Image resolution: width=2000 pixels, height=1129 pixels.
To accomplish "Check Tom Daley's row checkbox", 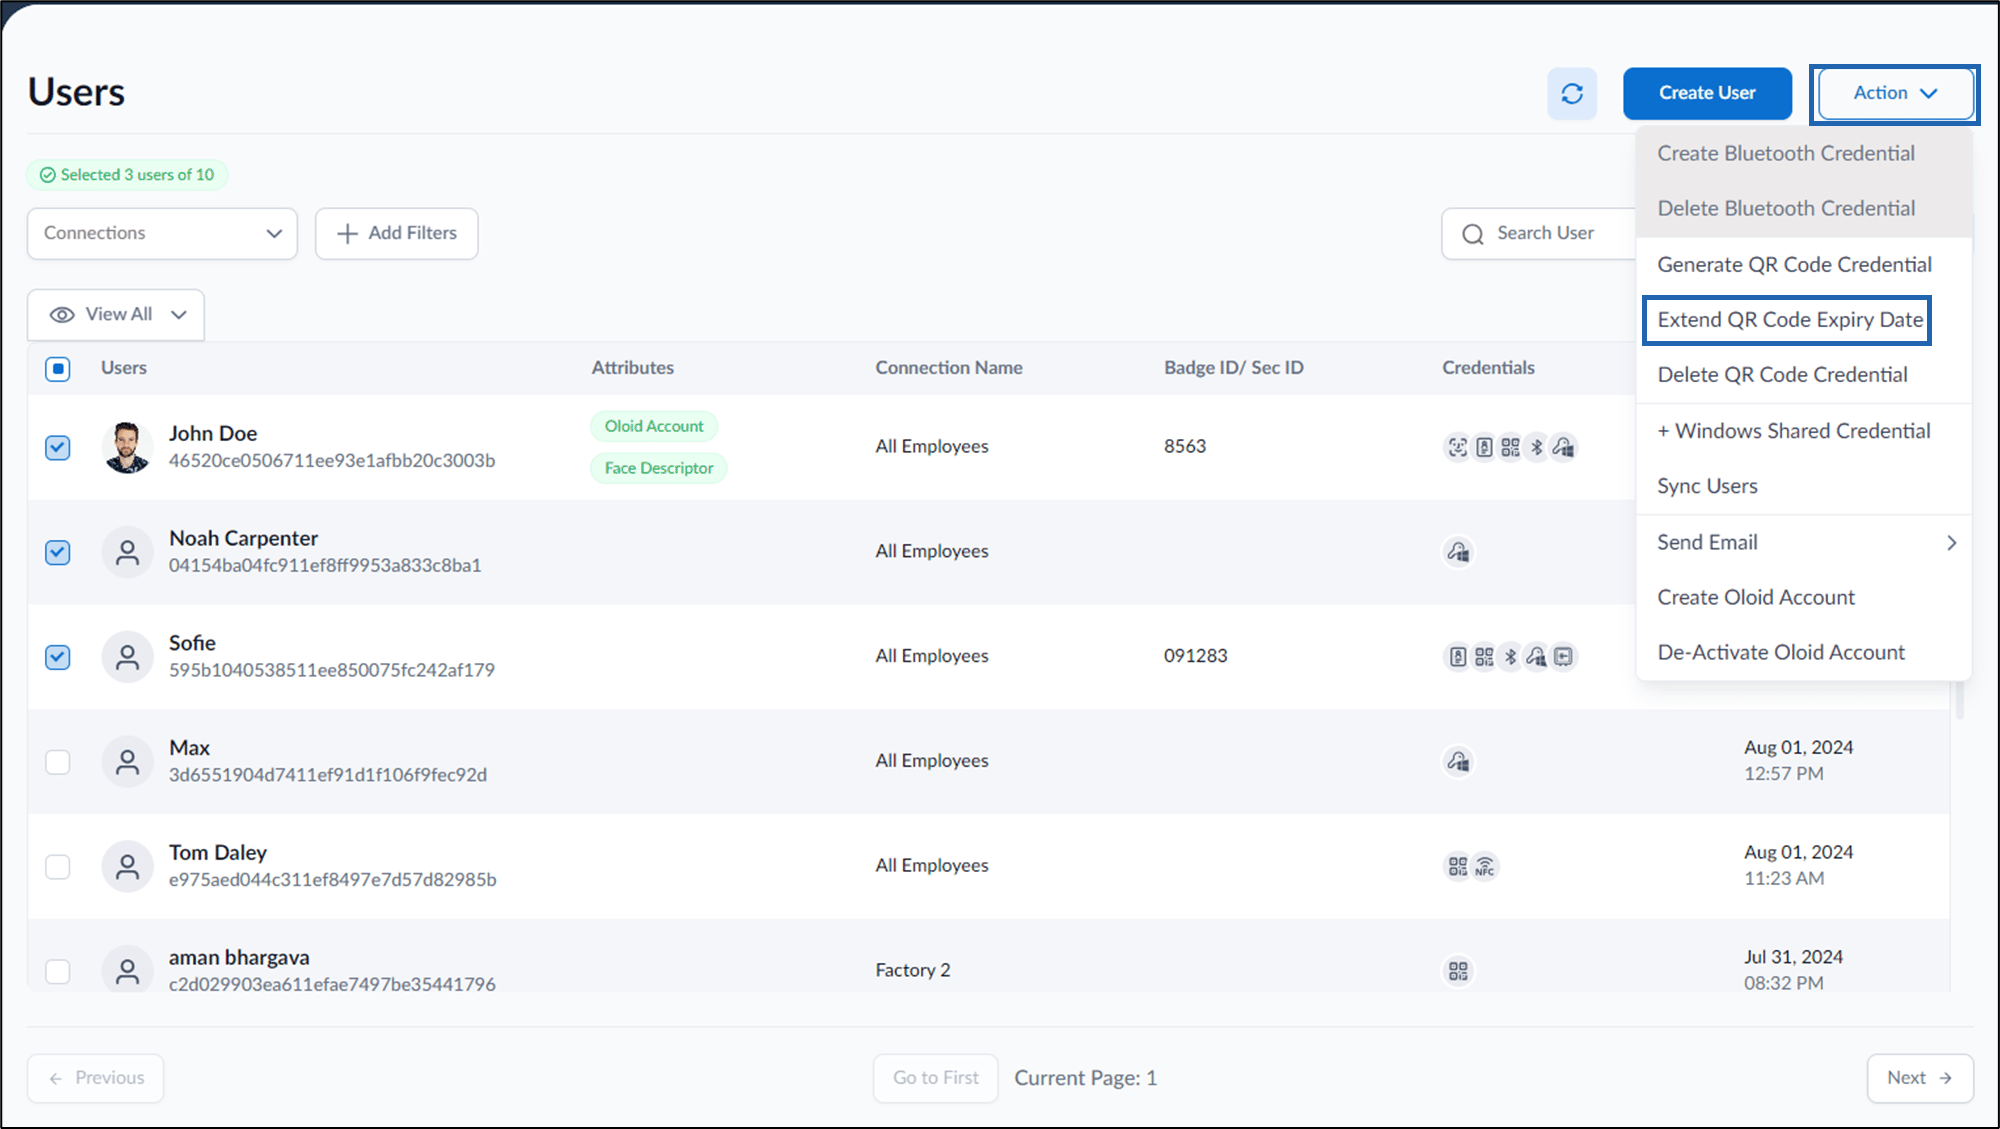I will [x=58, y=866].
